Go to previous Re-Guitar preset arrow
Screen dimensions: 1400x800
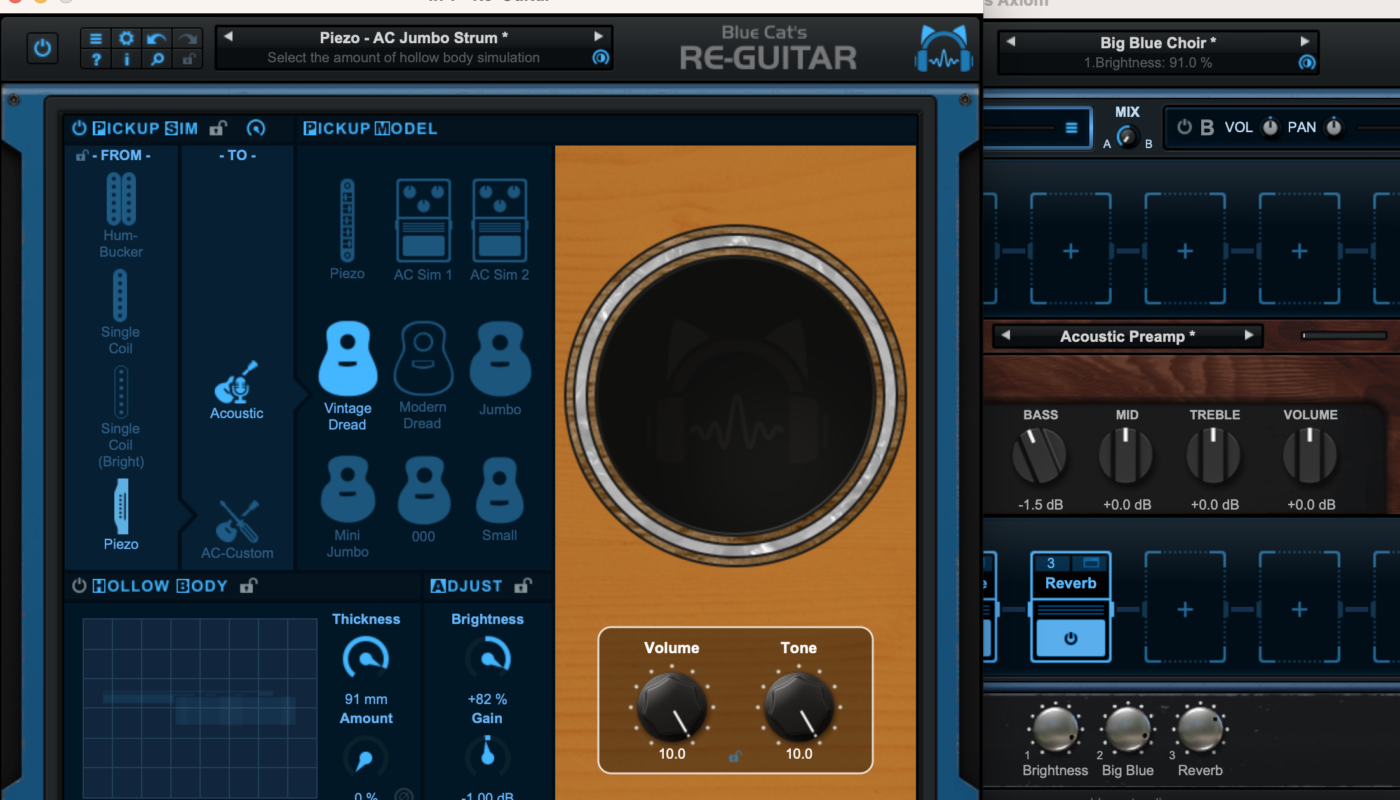[228, 37]
